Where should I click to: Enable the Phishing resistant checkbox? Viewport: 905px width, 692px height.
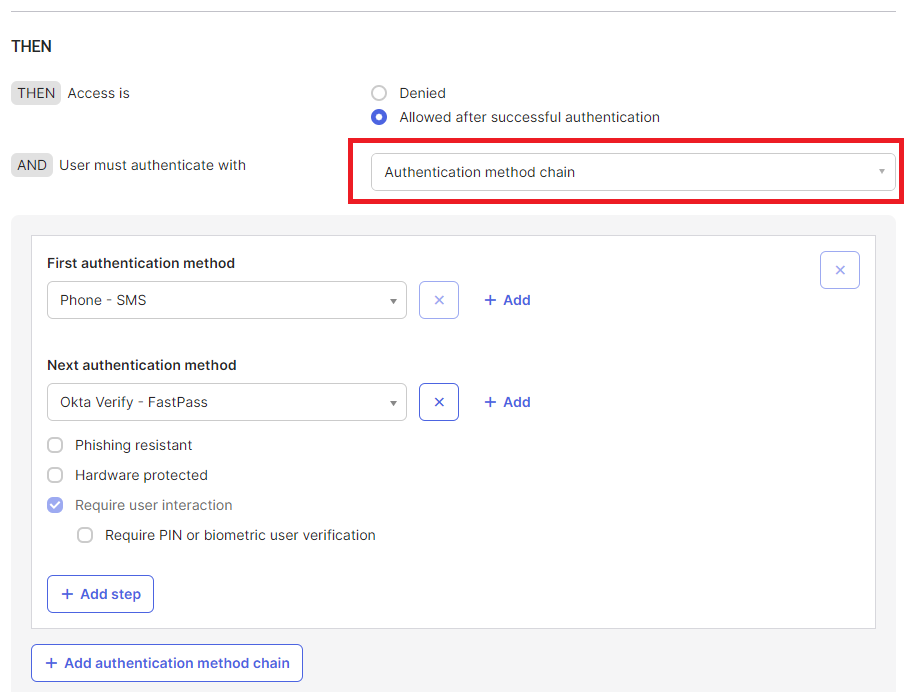click(x=55, y=445)
